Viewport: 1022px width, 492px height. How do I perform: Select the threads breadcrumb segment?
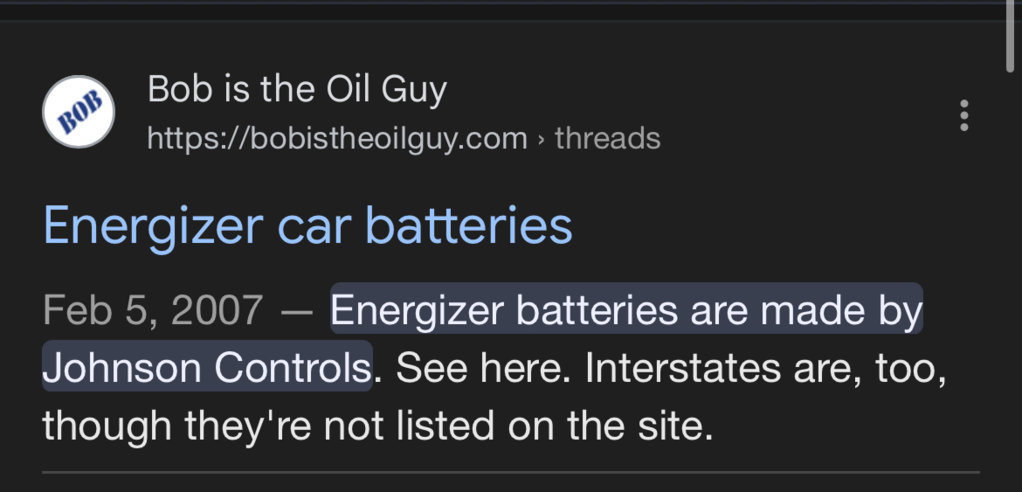coord(607,139)
